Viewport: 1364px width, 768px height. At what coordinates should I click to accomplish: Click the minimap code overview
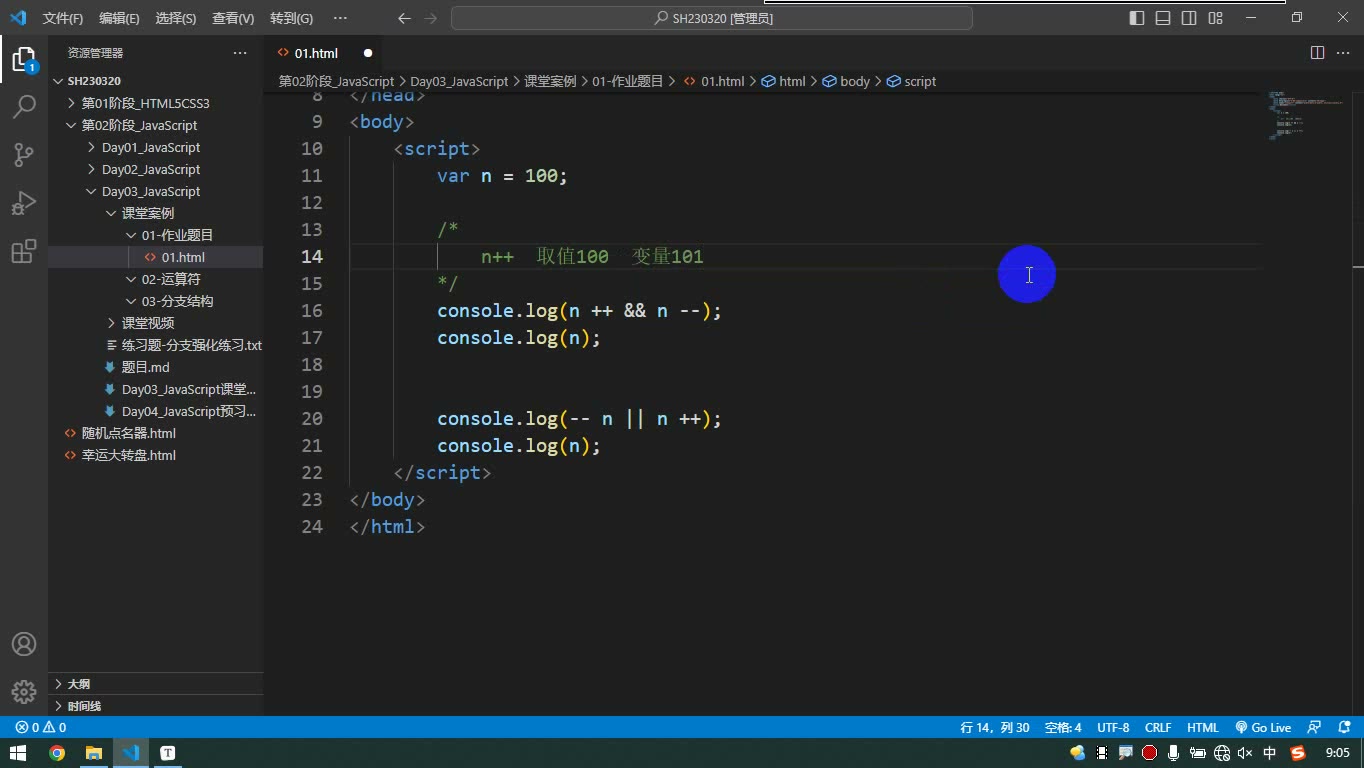[x=1306, y=115]
